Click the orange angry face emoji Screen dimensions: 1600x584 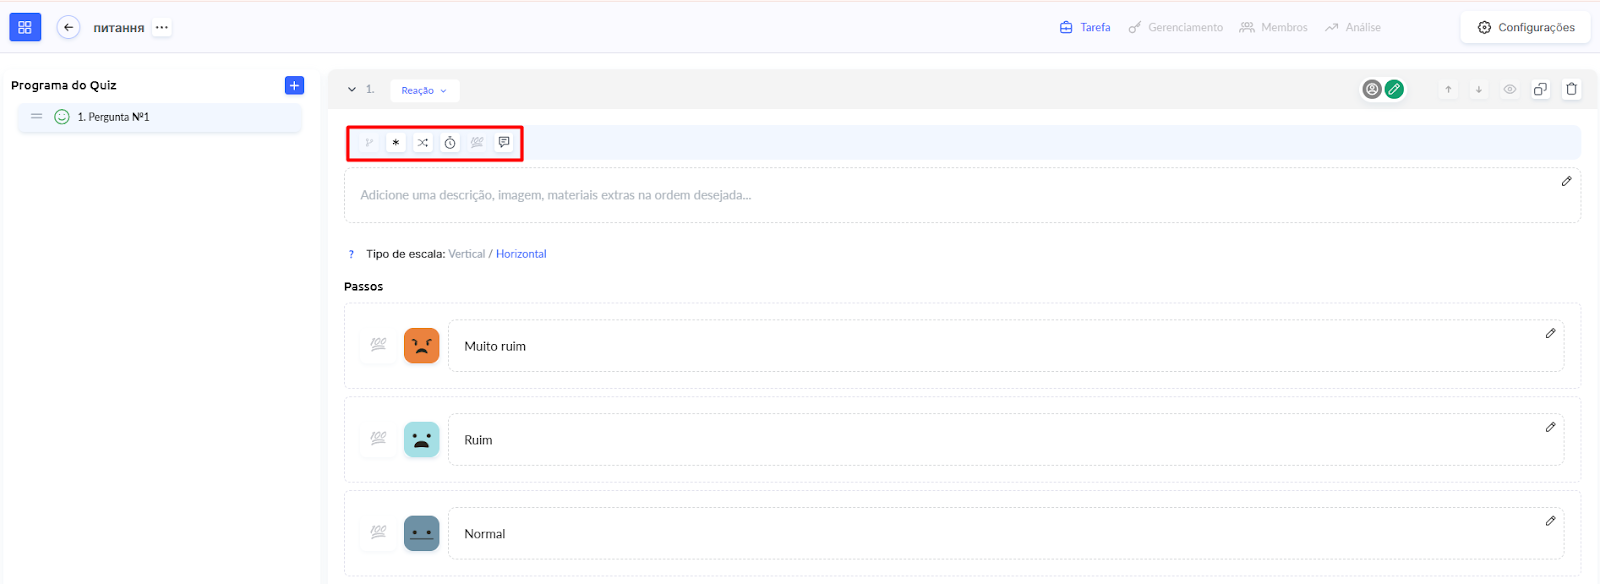[422, 346]
